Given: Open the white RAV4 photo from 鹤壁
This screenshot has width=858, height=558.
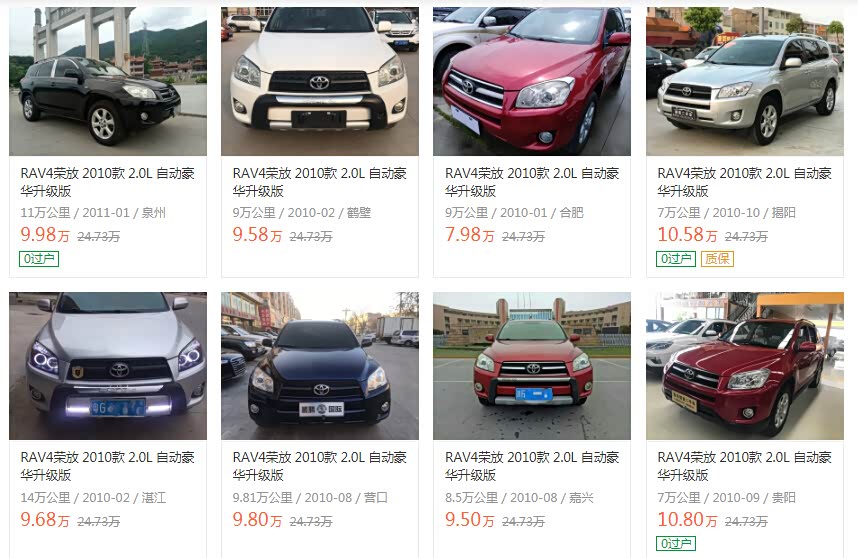Looking at the screenshot, I should pos(320,82).
